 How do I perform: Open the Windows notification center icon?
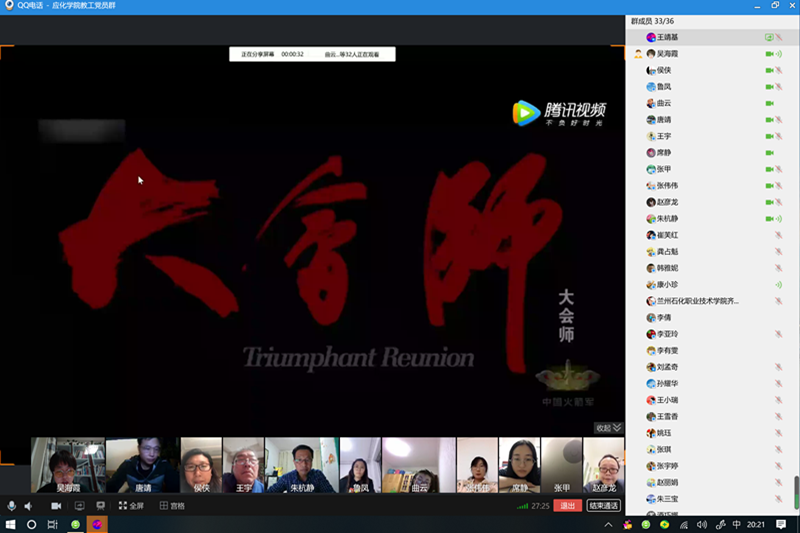pos(780,524)
